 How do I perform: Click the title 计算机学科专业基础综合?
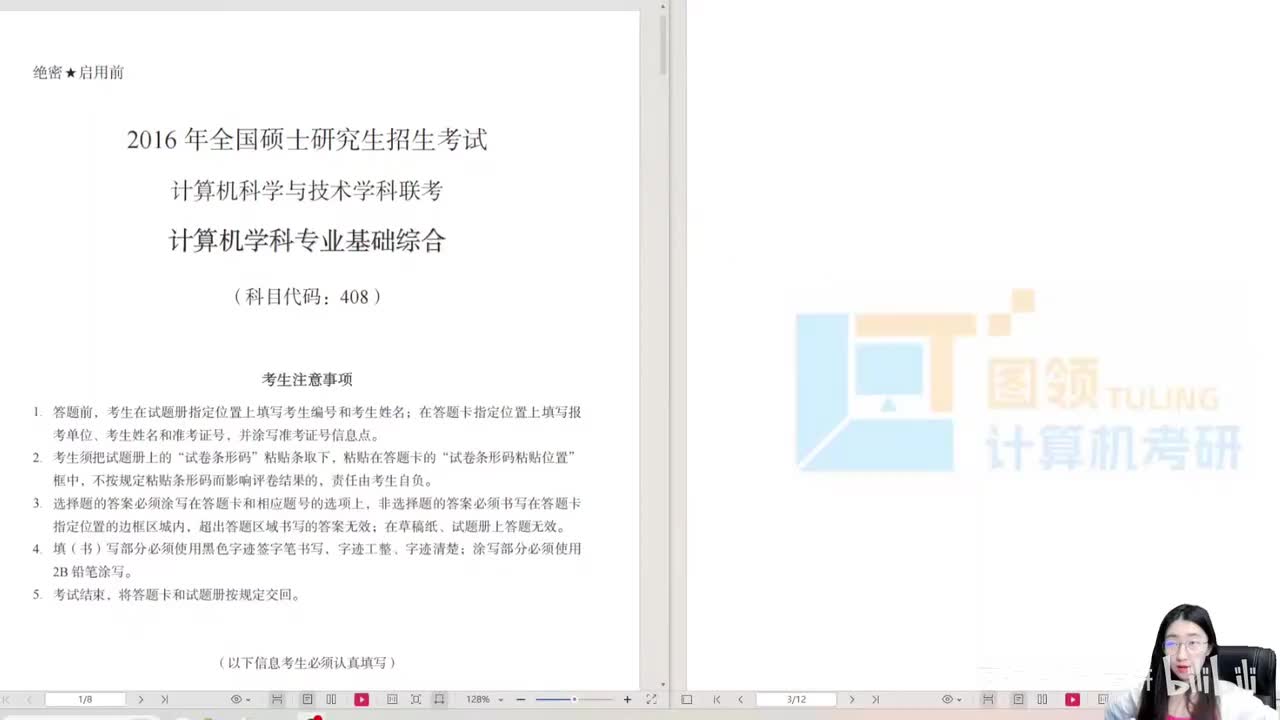click(x=307, y=241)
